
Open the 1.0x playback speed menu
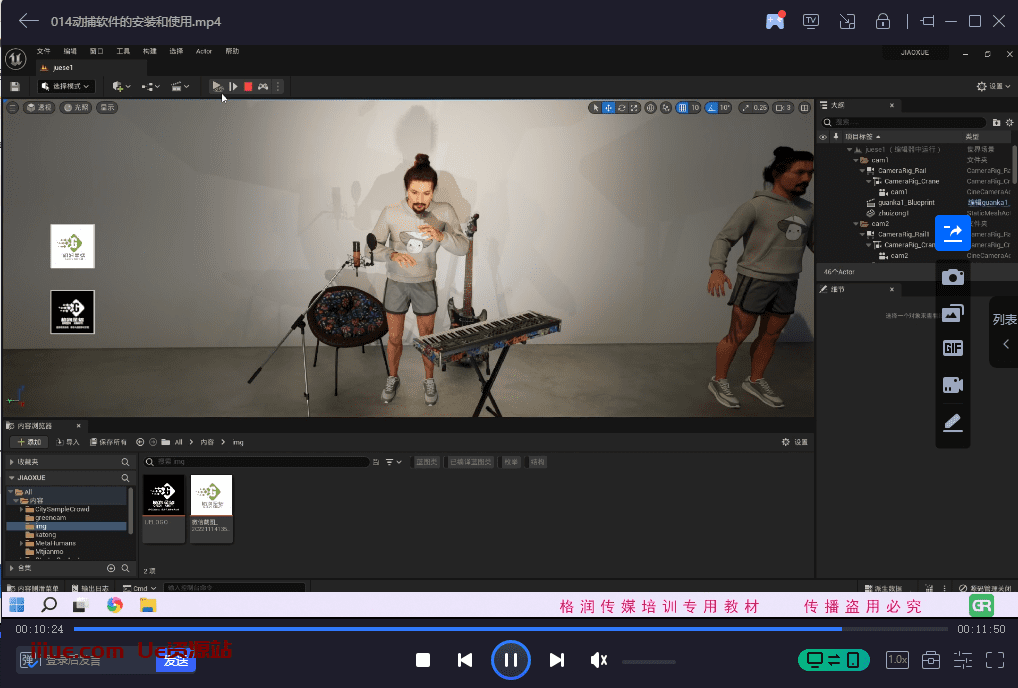(x=897, y=660)
